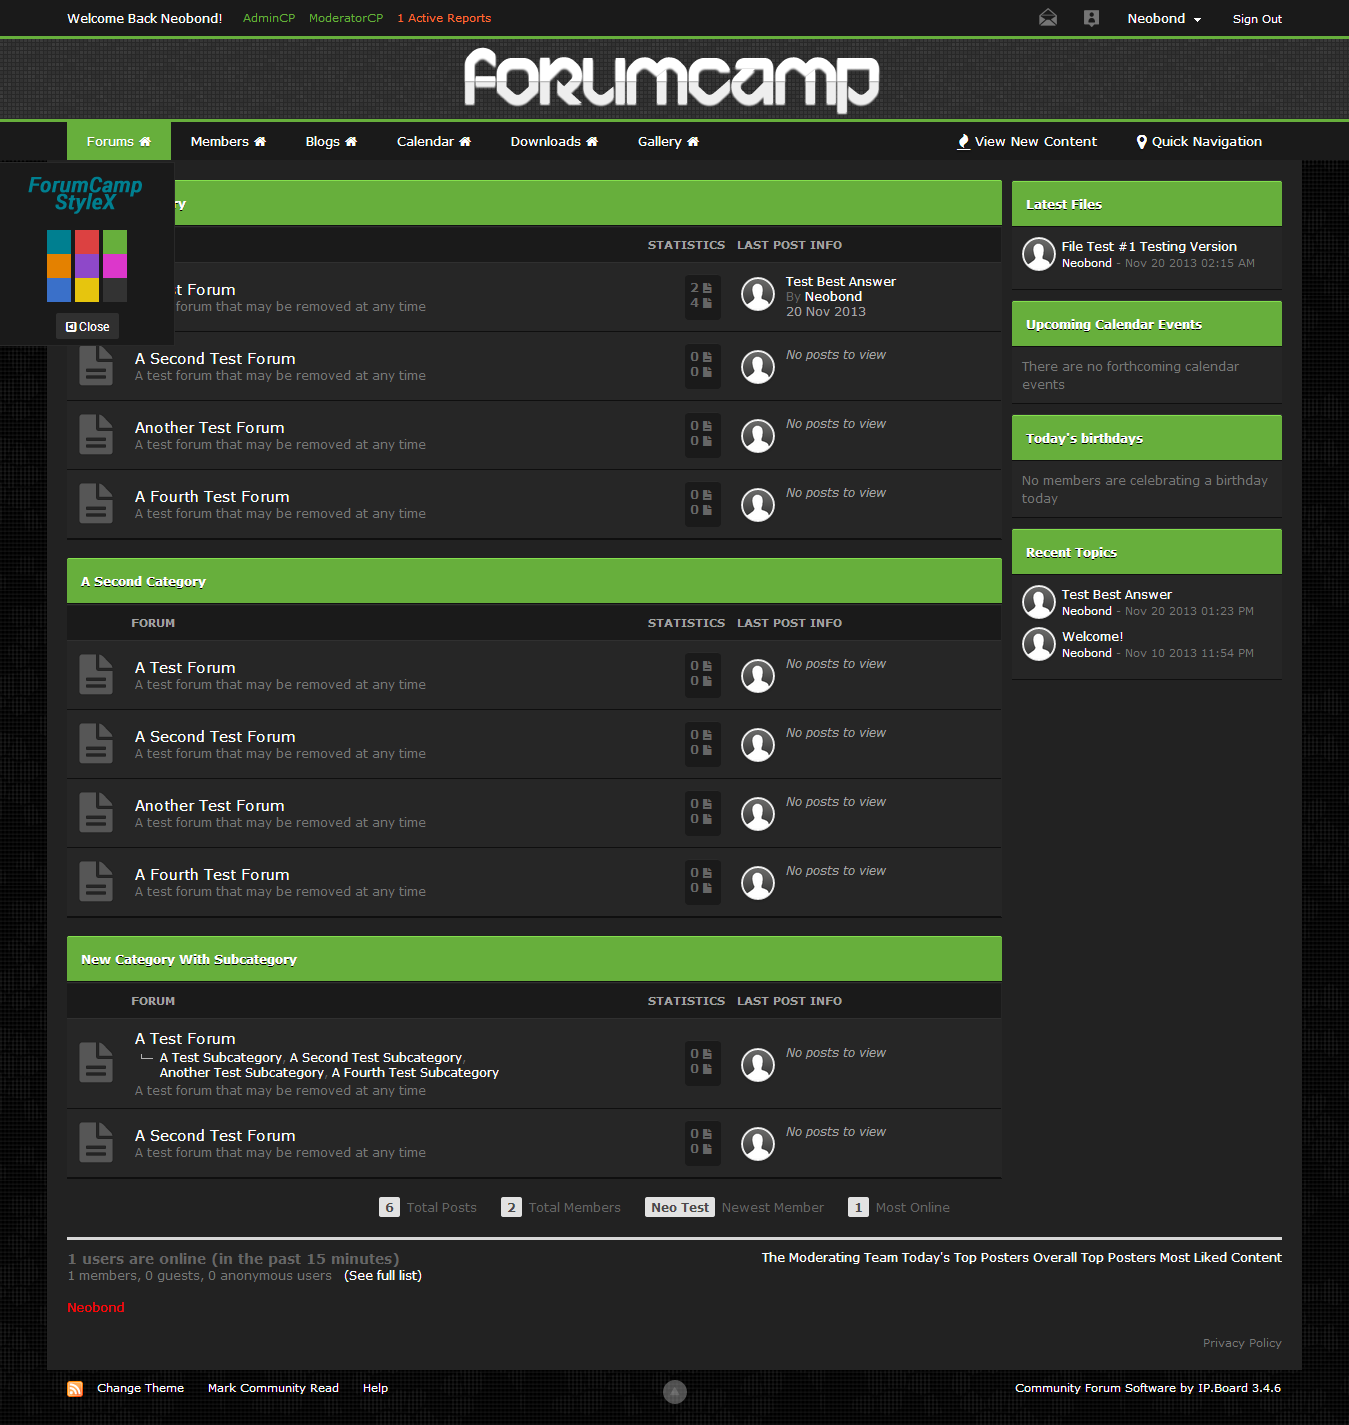Select the yellow StyleX color swatch
This screenshot has height=1425, width=1349.
tap(87, 290)
